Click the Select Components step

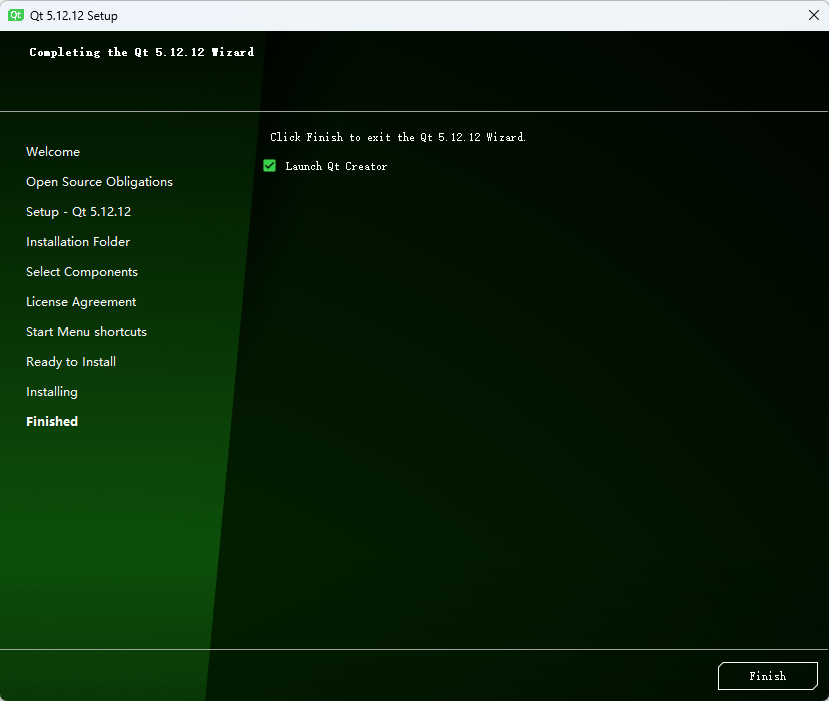pos(82,272)
